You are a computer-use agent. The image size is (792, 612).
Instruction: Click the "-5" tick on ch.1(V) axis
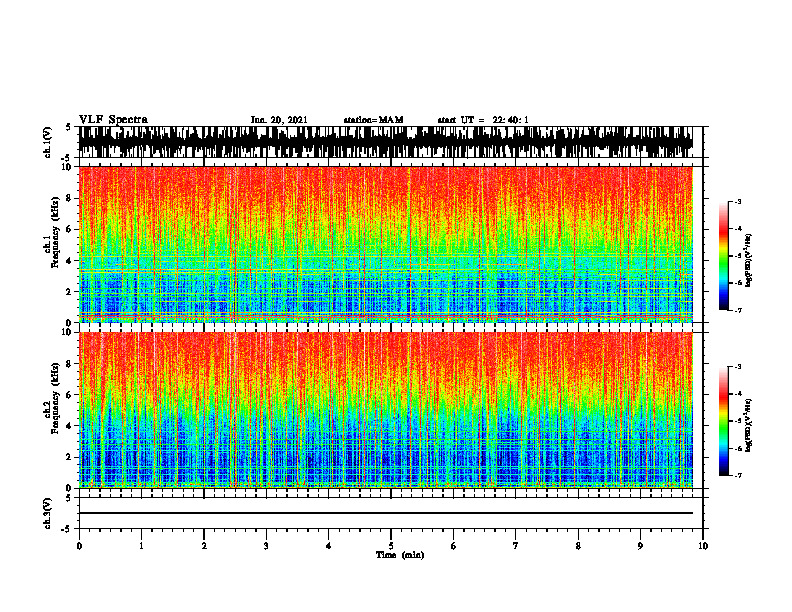pyautogui.click(x=67, y=158)
